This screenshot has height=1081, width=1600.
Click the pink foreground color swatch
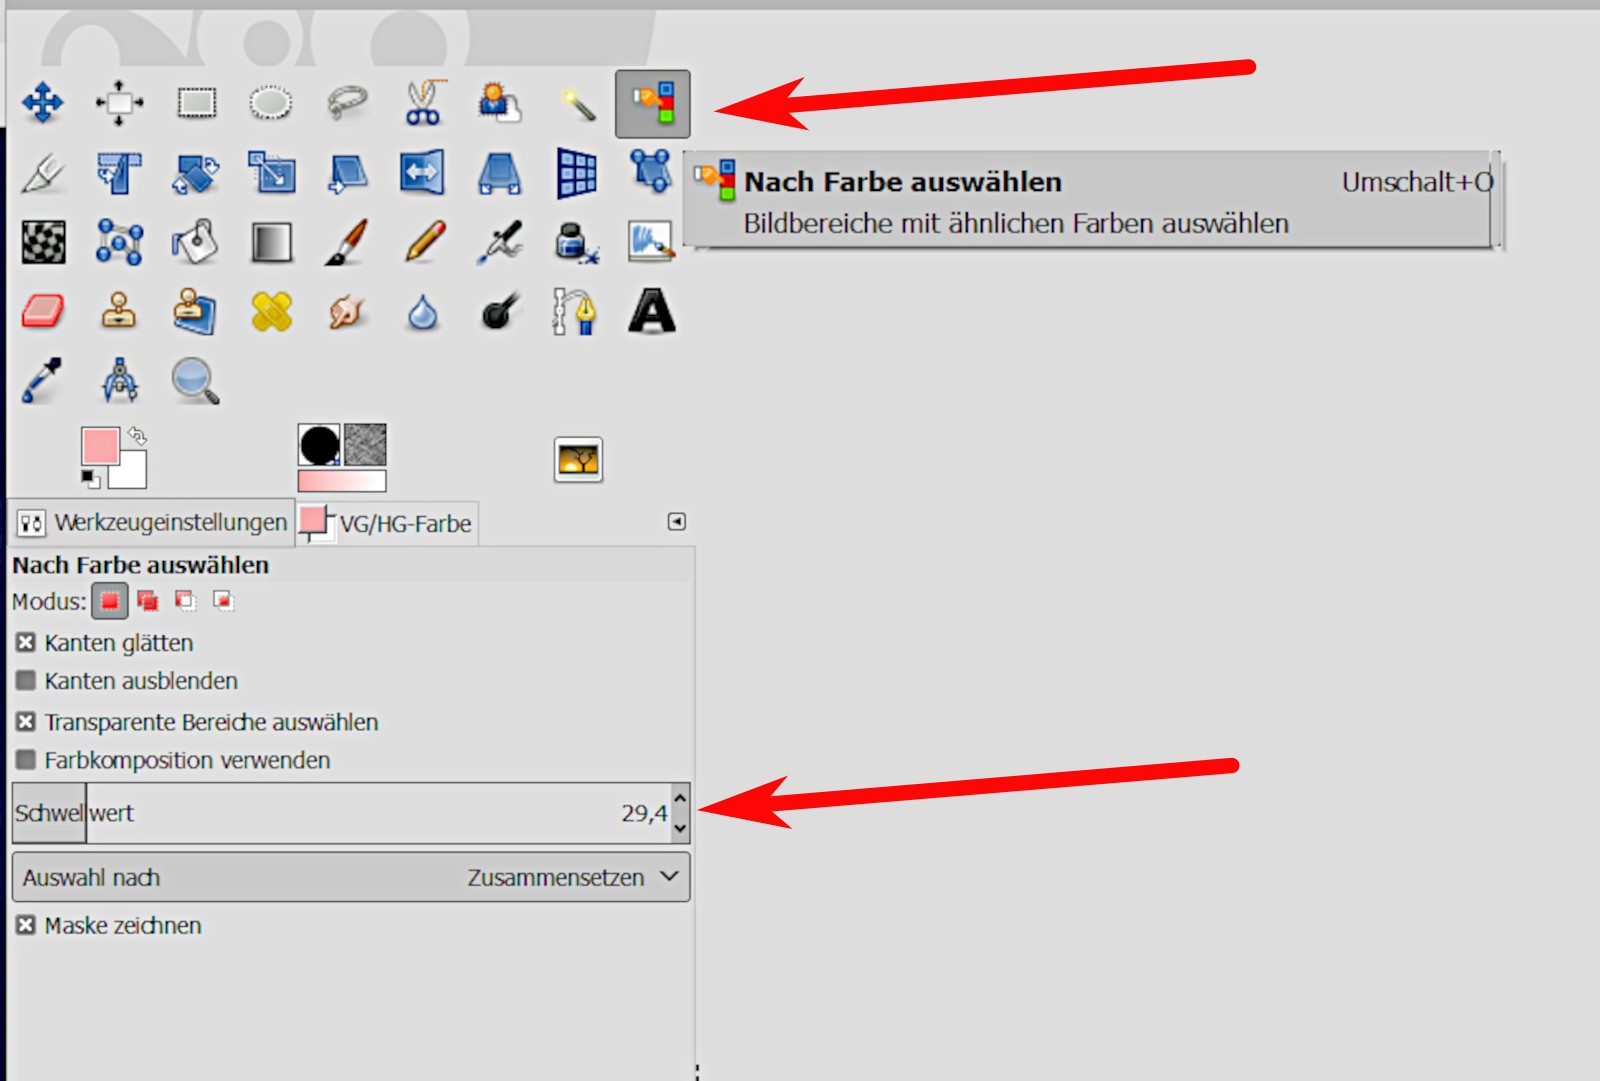(98, 445)
